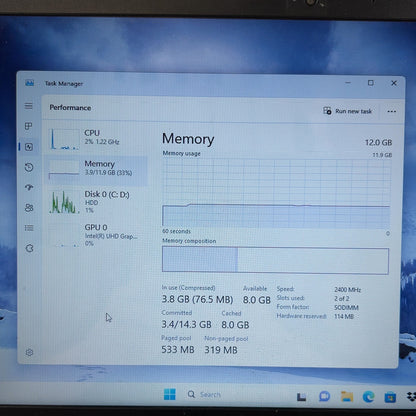Open the three-dot more options menu
416x416 pixels.
pyautogui.click(x=392, y=111)
